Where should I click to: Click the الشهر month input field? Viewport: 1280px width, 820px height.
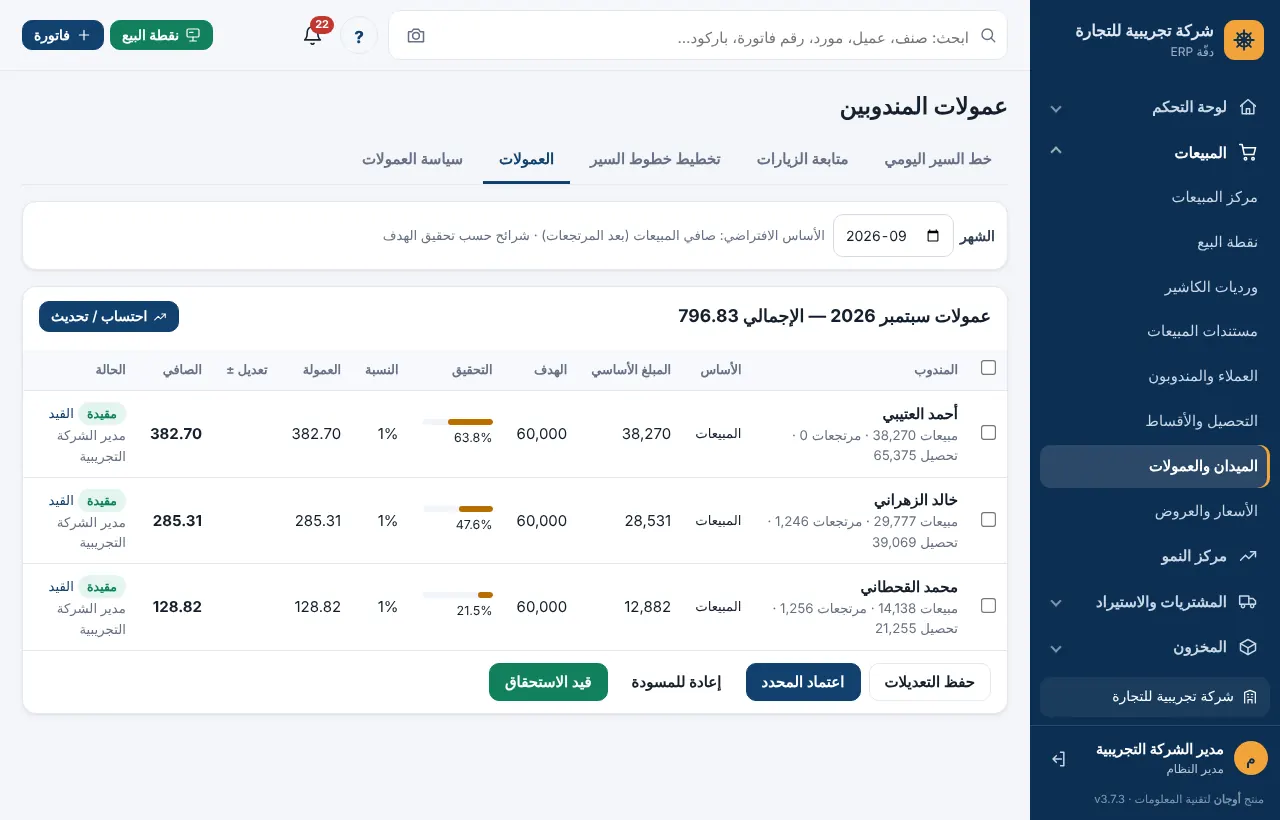pos(893,236)
